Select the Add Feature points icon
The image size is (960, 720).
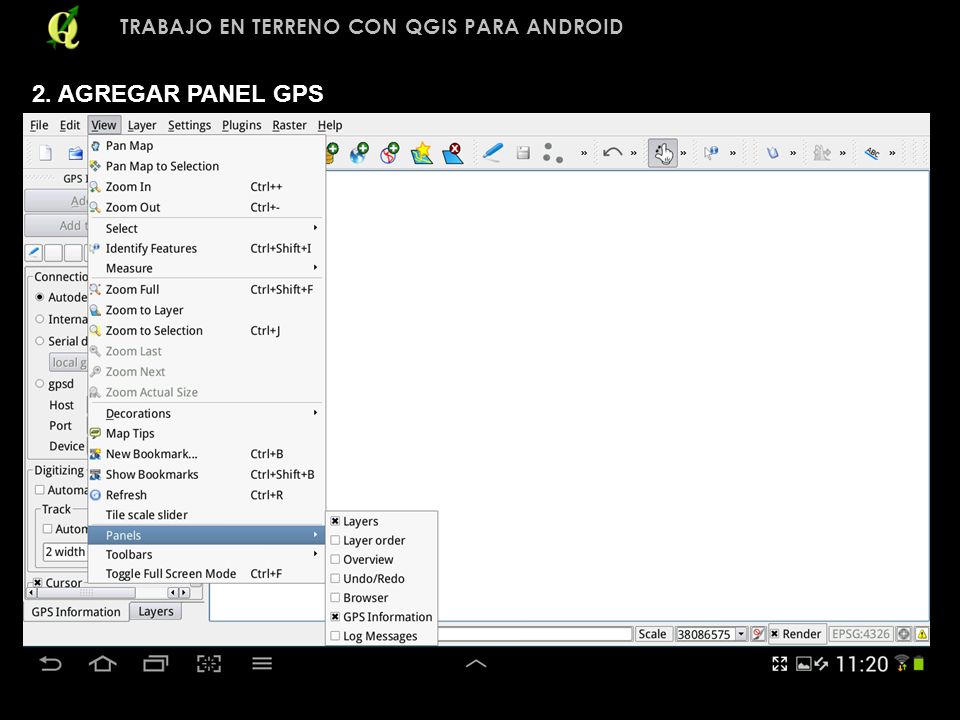pyautogui.click(x=553, y=152)
